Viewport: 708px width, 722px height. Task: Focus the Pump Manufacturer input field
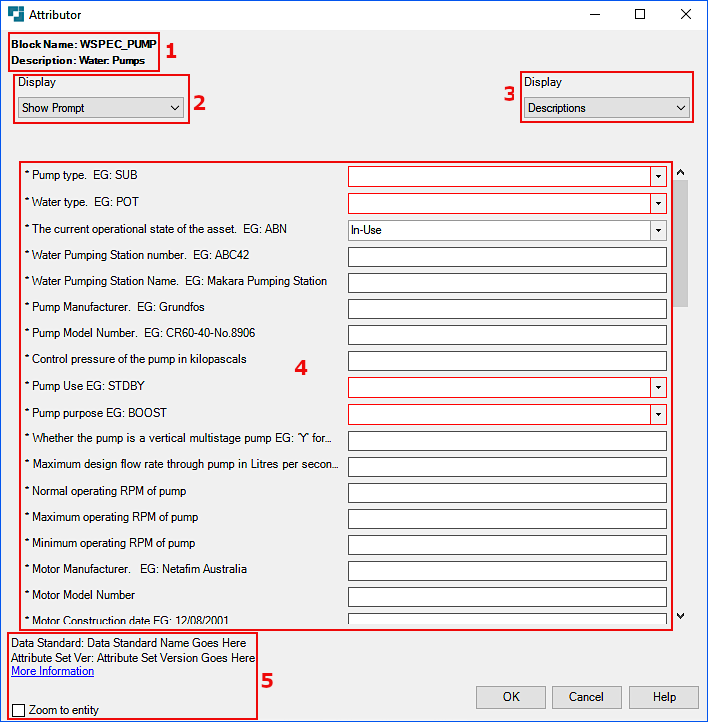[x=507, y=308]
